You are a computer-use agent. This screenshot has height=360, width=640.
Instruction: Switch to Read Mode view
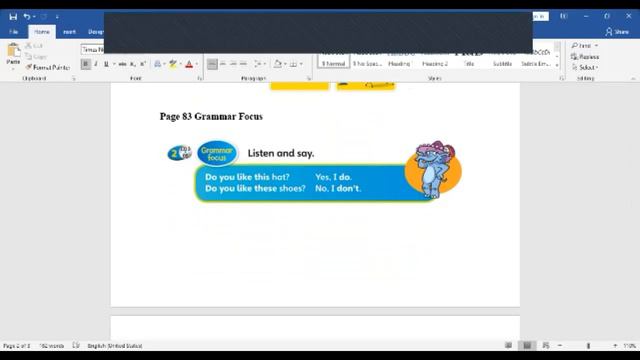click(508, 346)
